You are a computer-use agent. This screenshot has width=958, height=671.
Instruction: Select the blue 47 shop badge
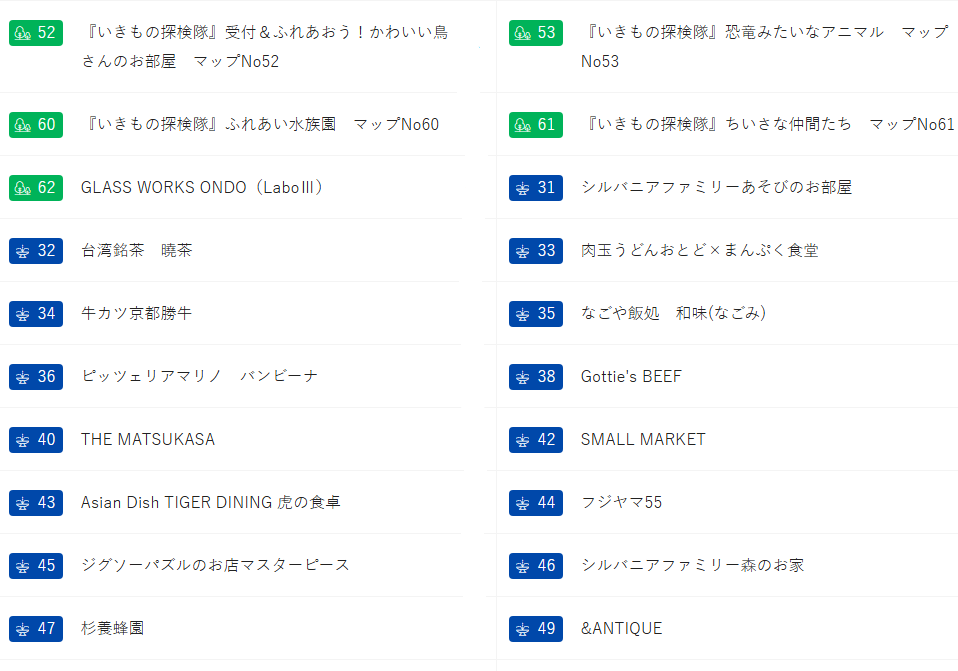[36, 629]
